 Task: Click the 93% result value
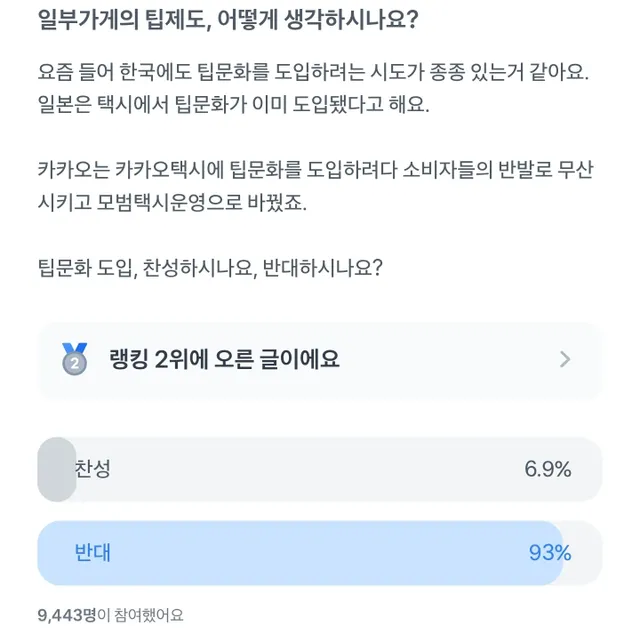pos(550,553)
